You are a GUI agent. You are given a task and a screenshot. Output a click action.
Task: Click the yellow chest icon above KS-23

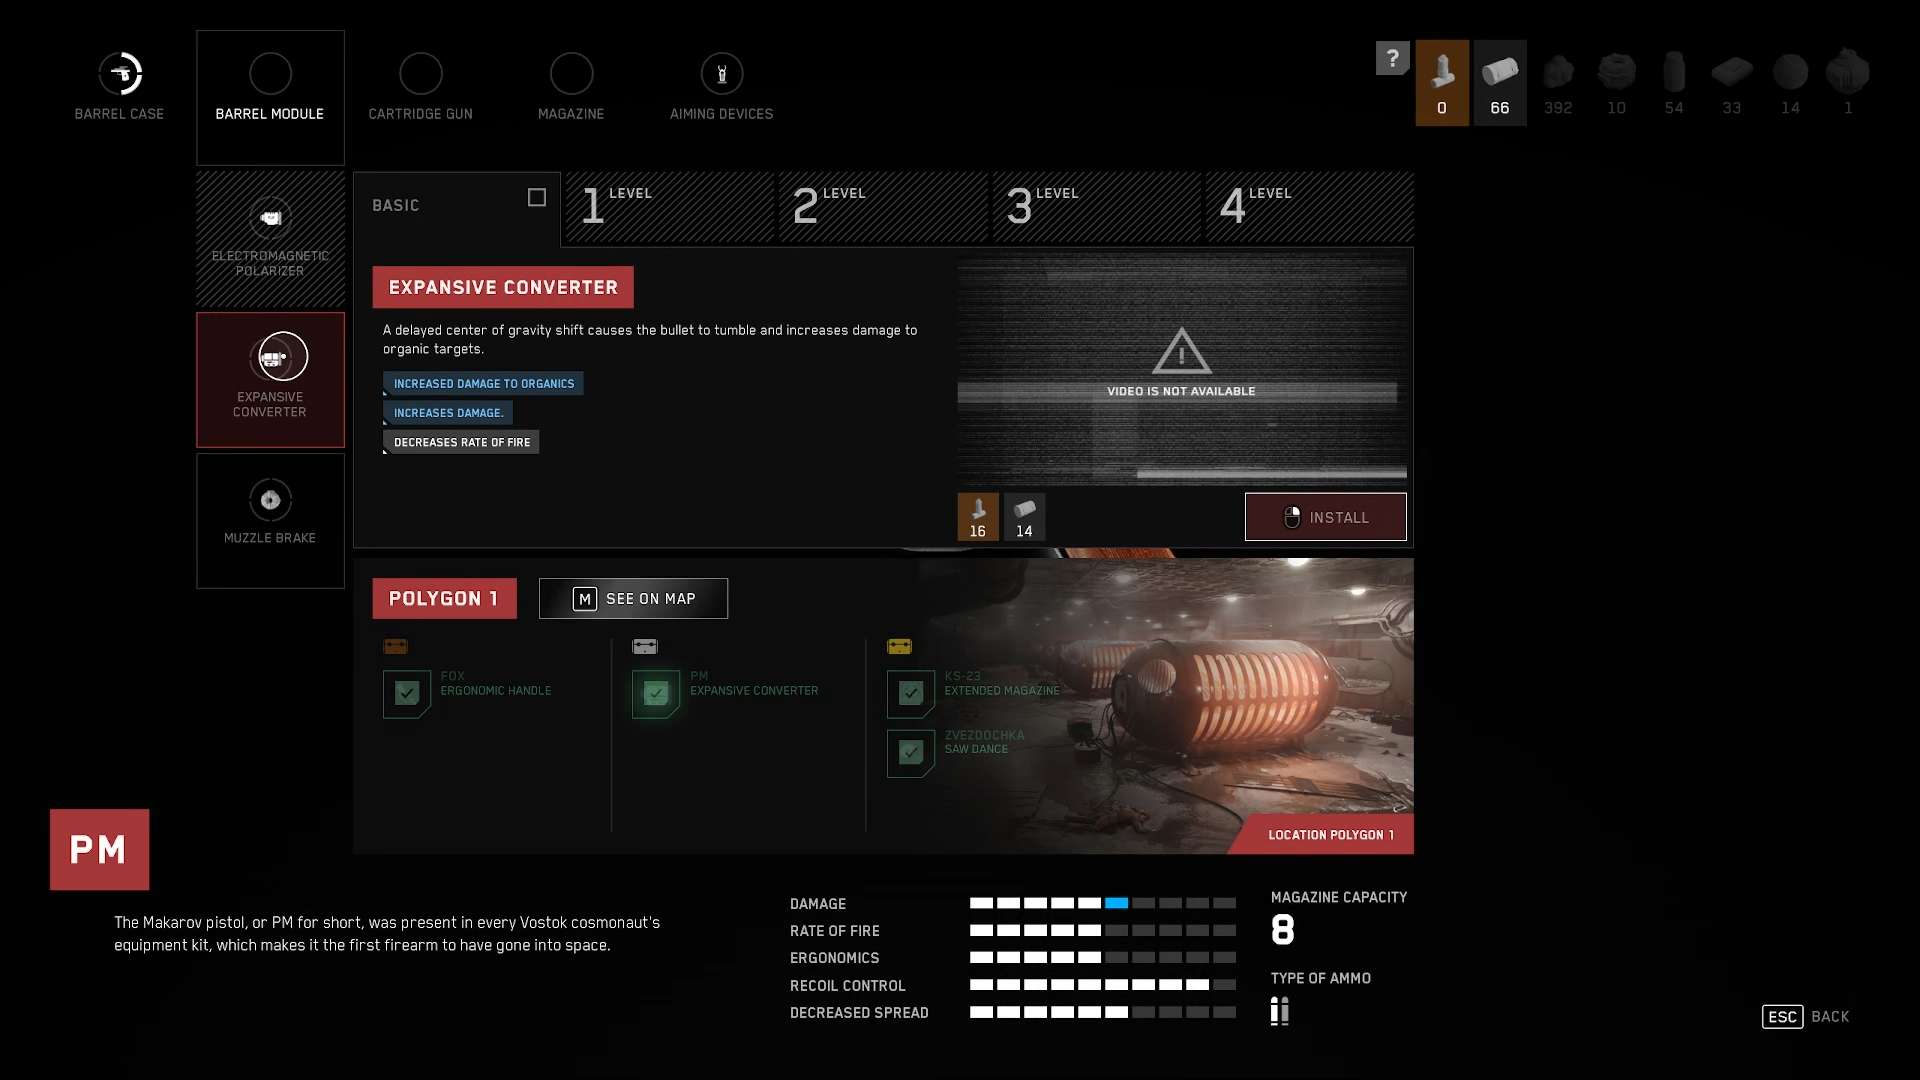coord(900,646)
